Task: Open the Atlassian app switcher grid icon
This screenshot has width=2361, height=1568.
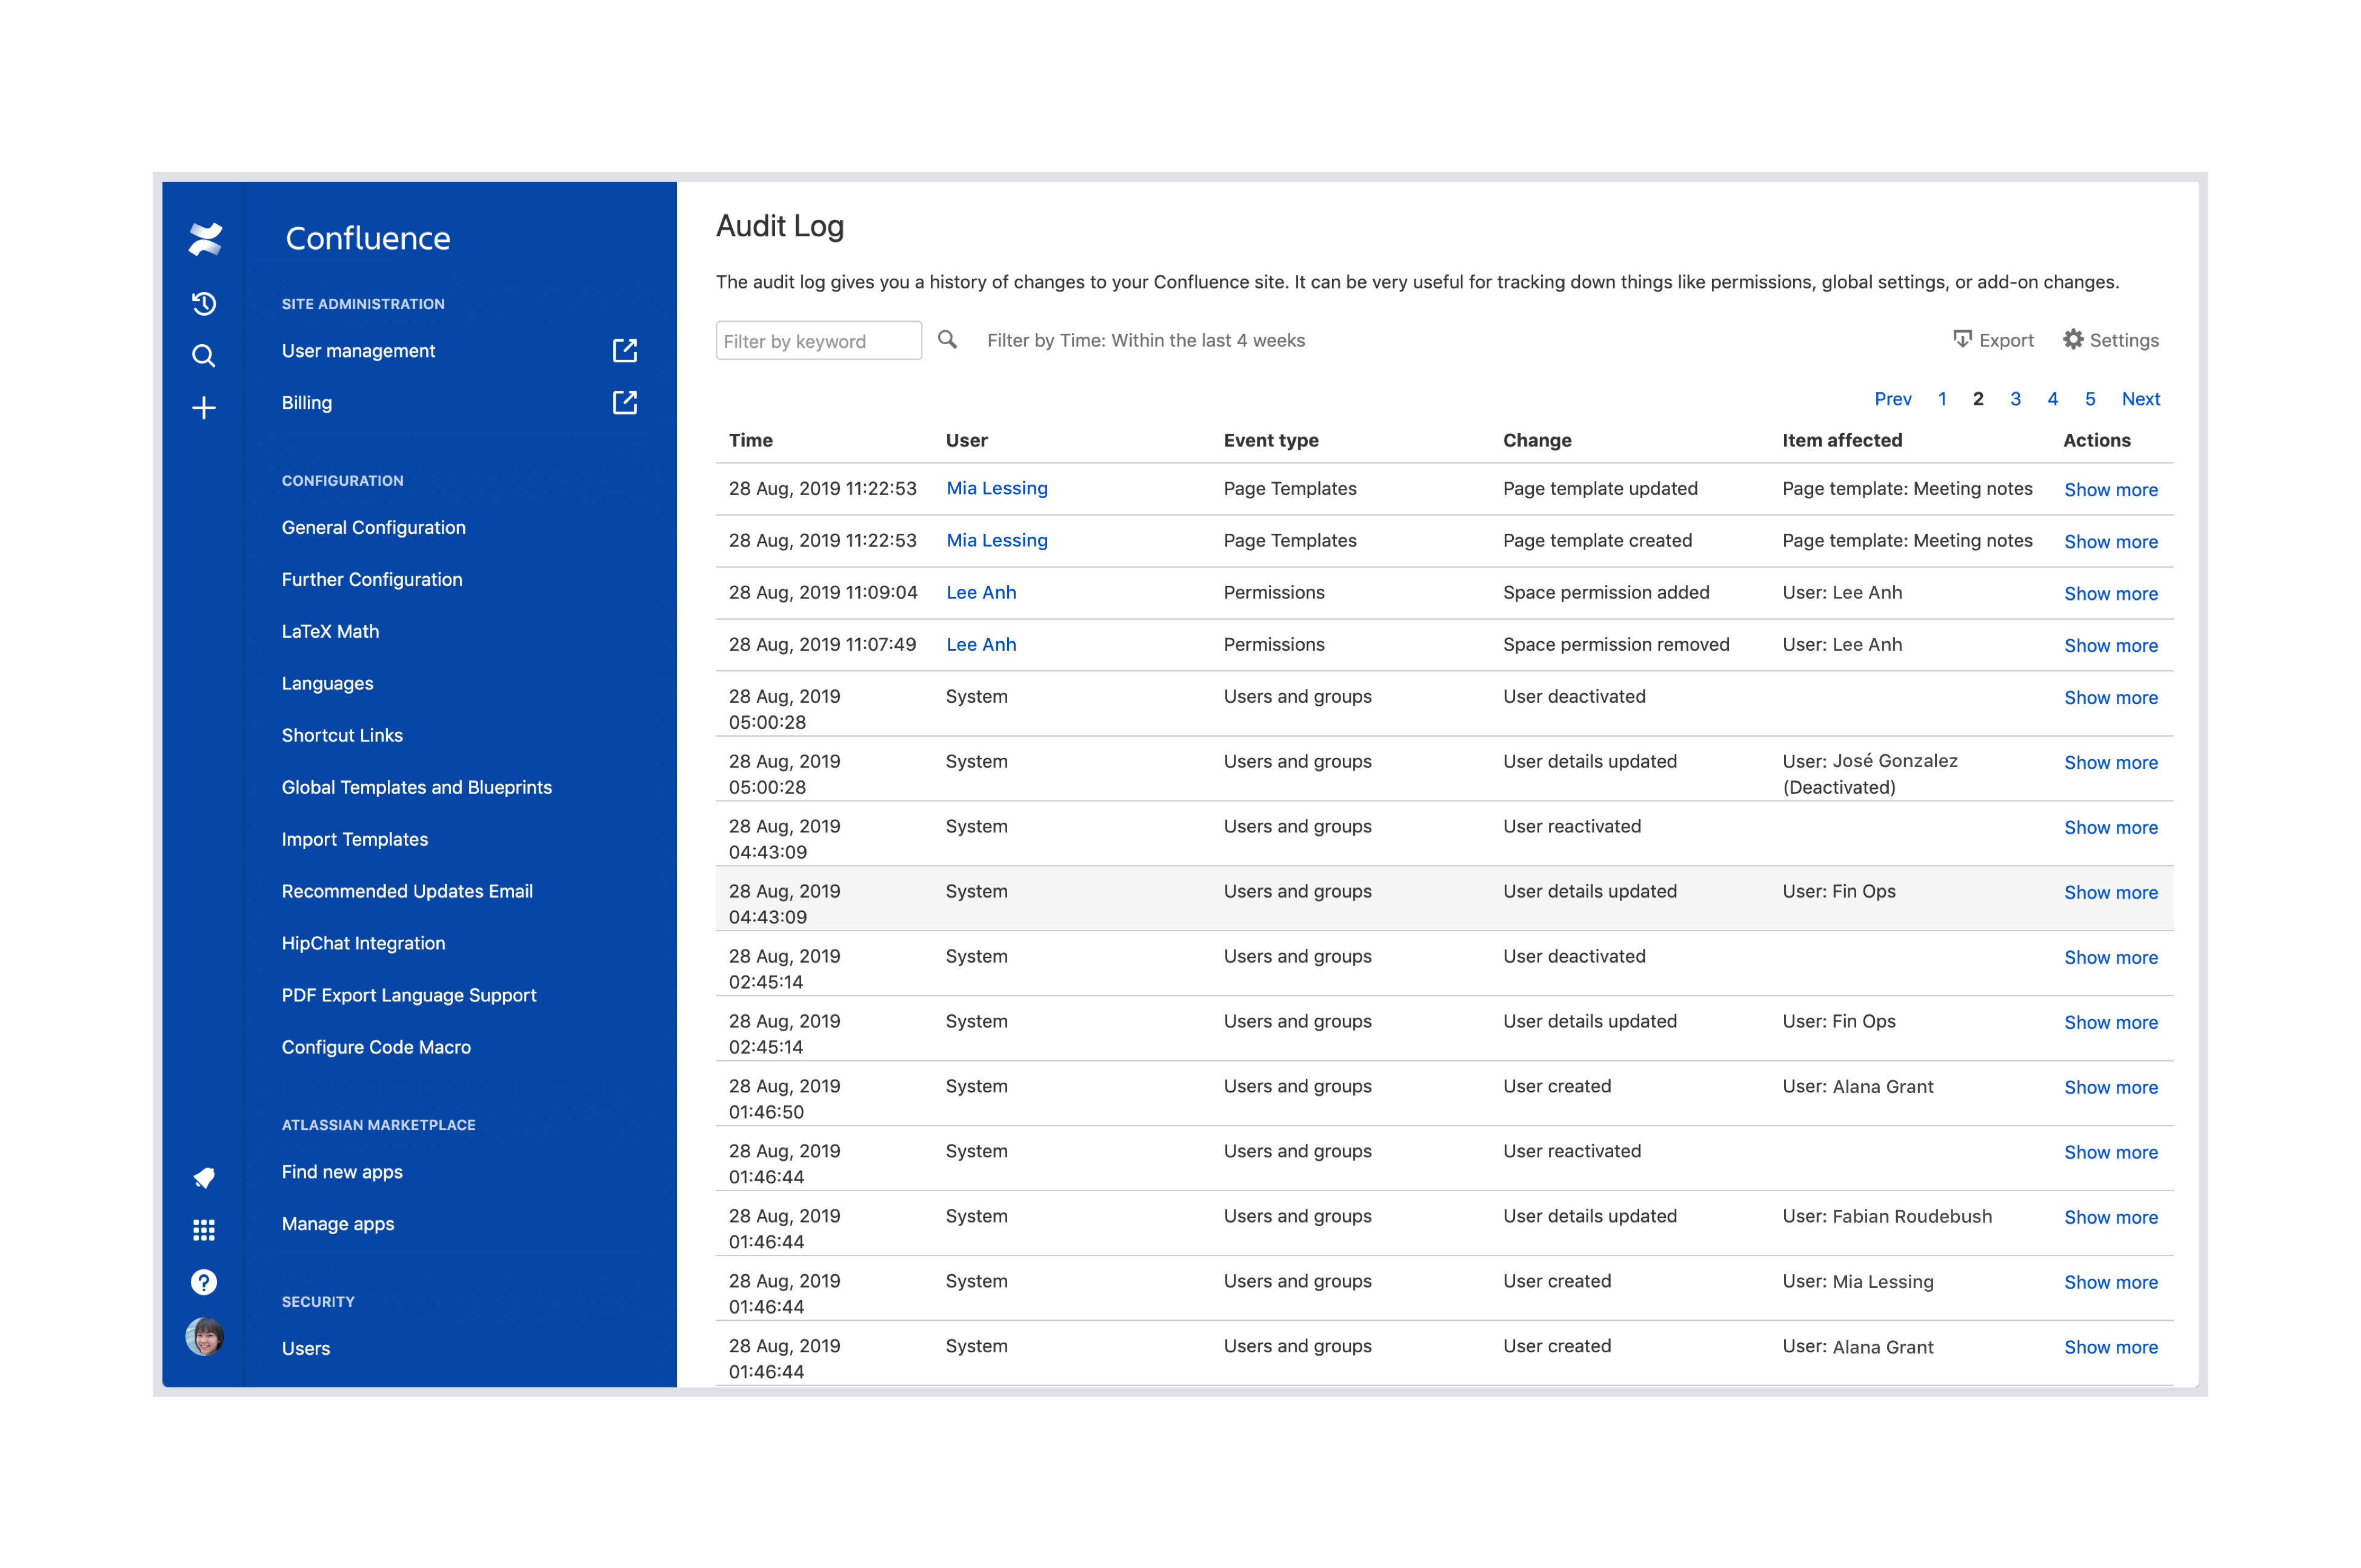Action: coord(204,1230)
